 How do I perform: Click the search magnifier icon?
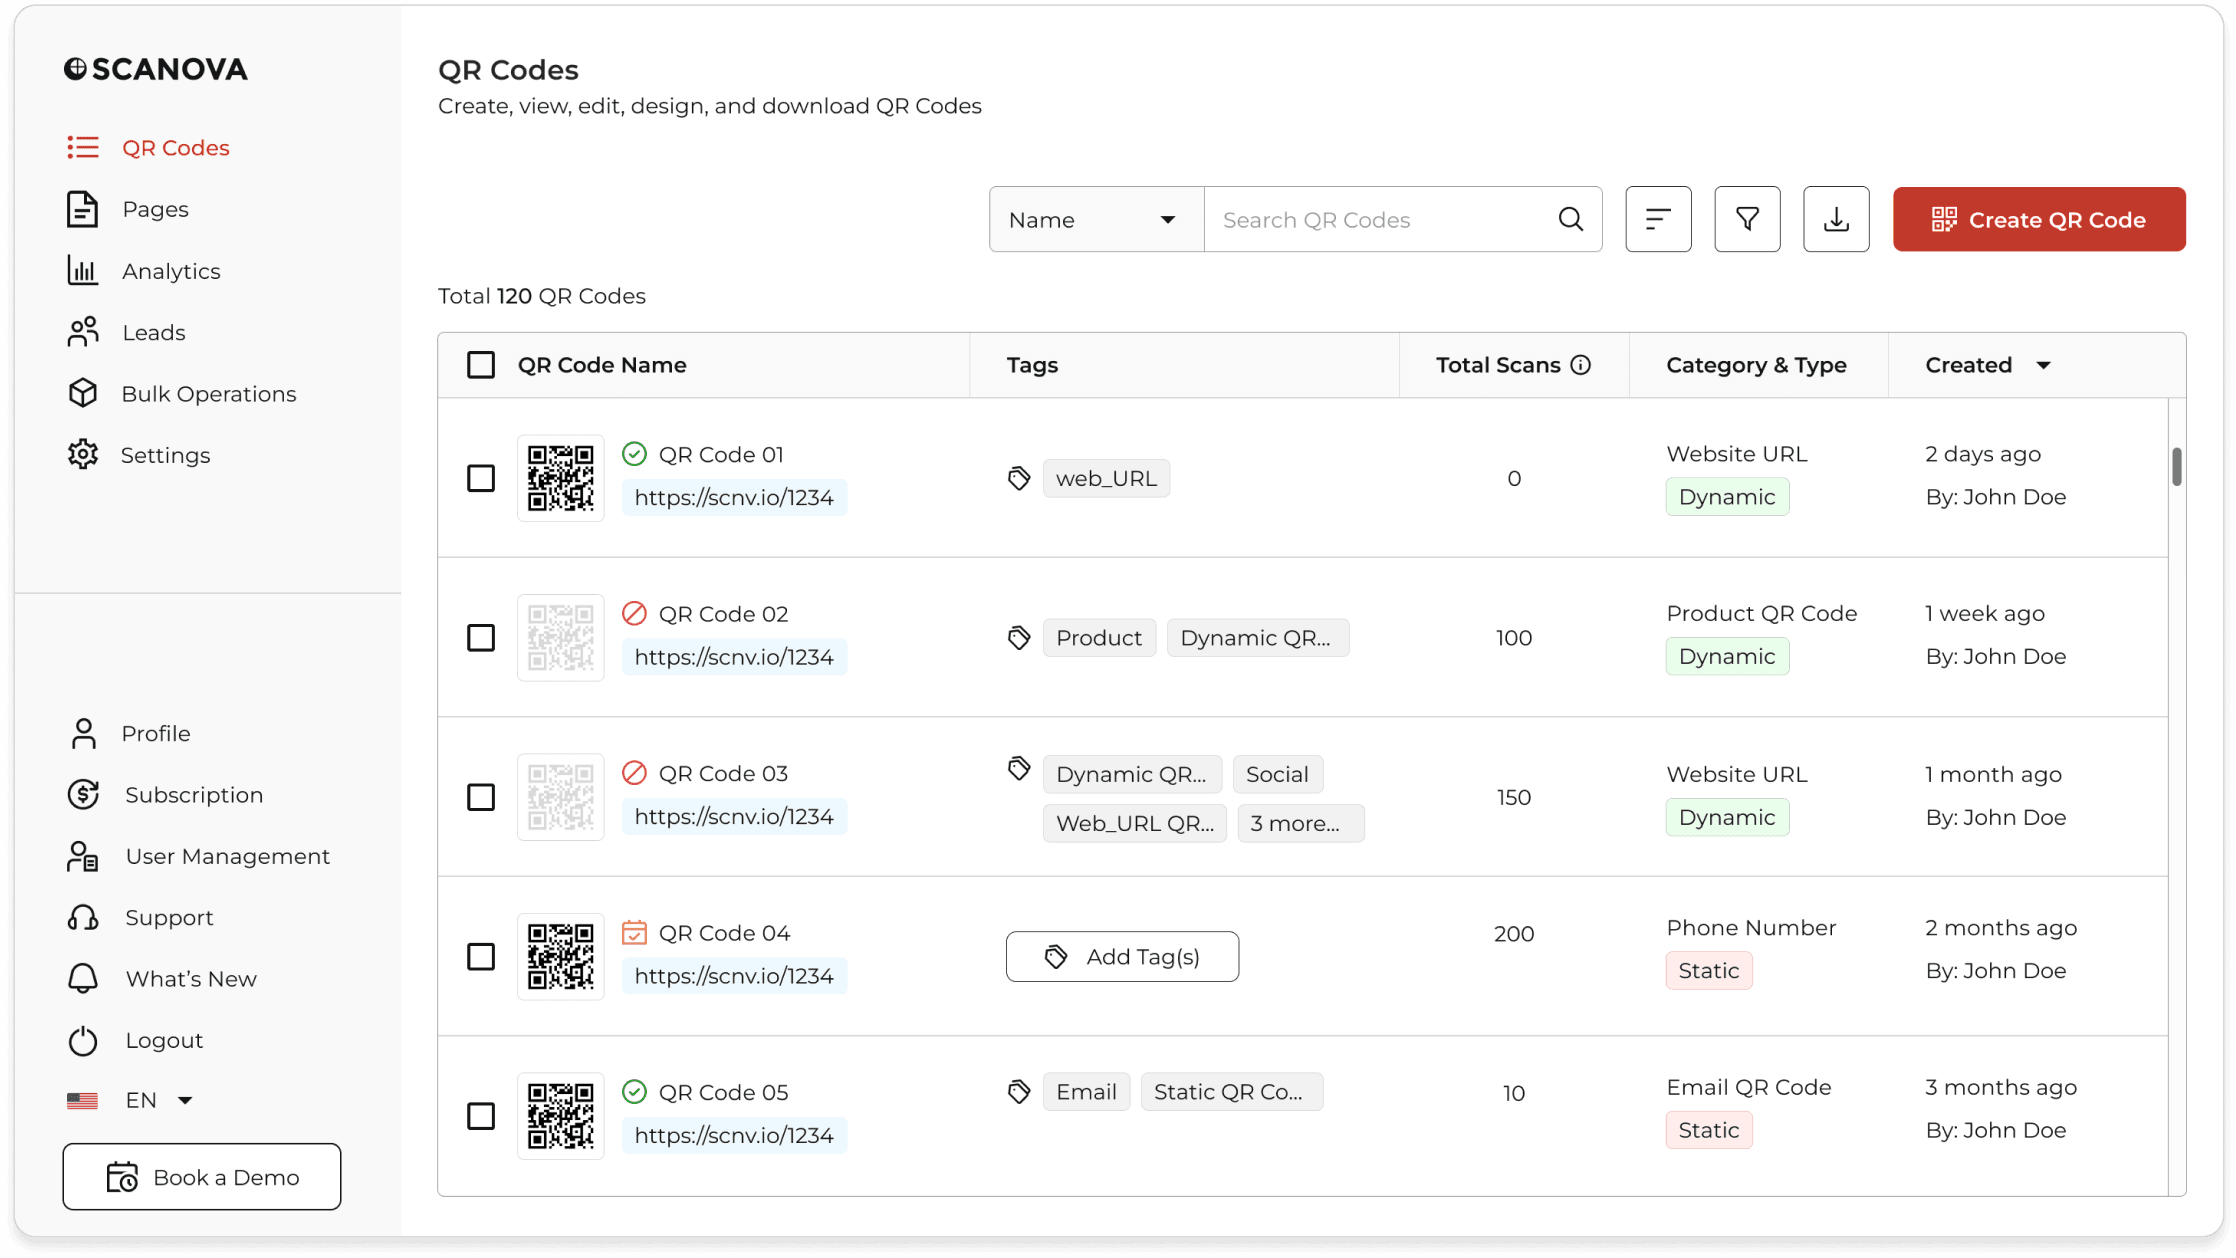[1569, 219]
